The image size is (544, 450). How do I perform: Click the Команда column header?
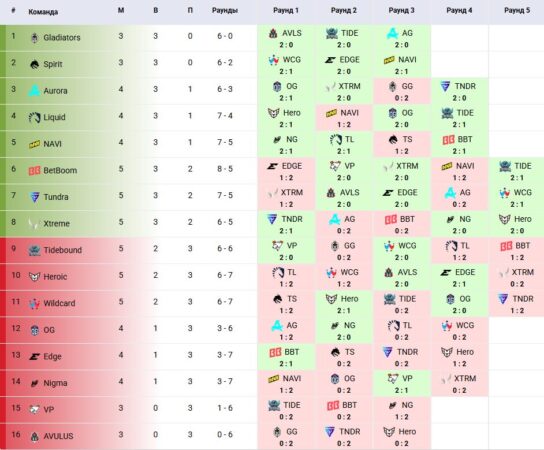tap(43, 12)
